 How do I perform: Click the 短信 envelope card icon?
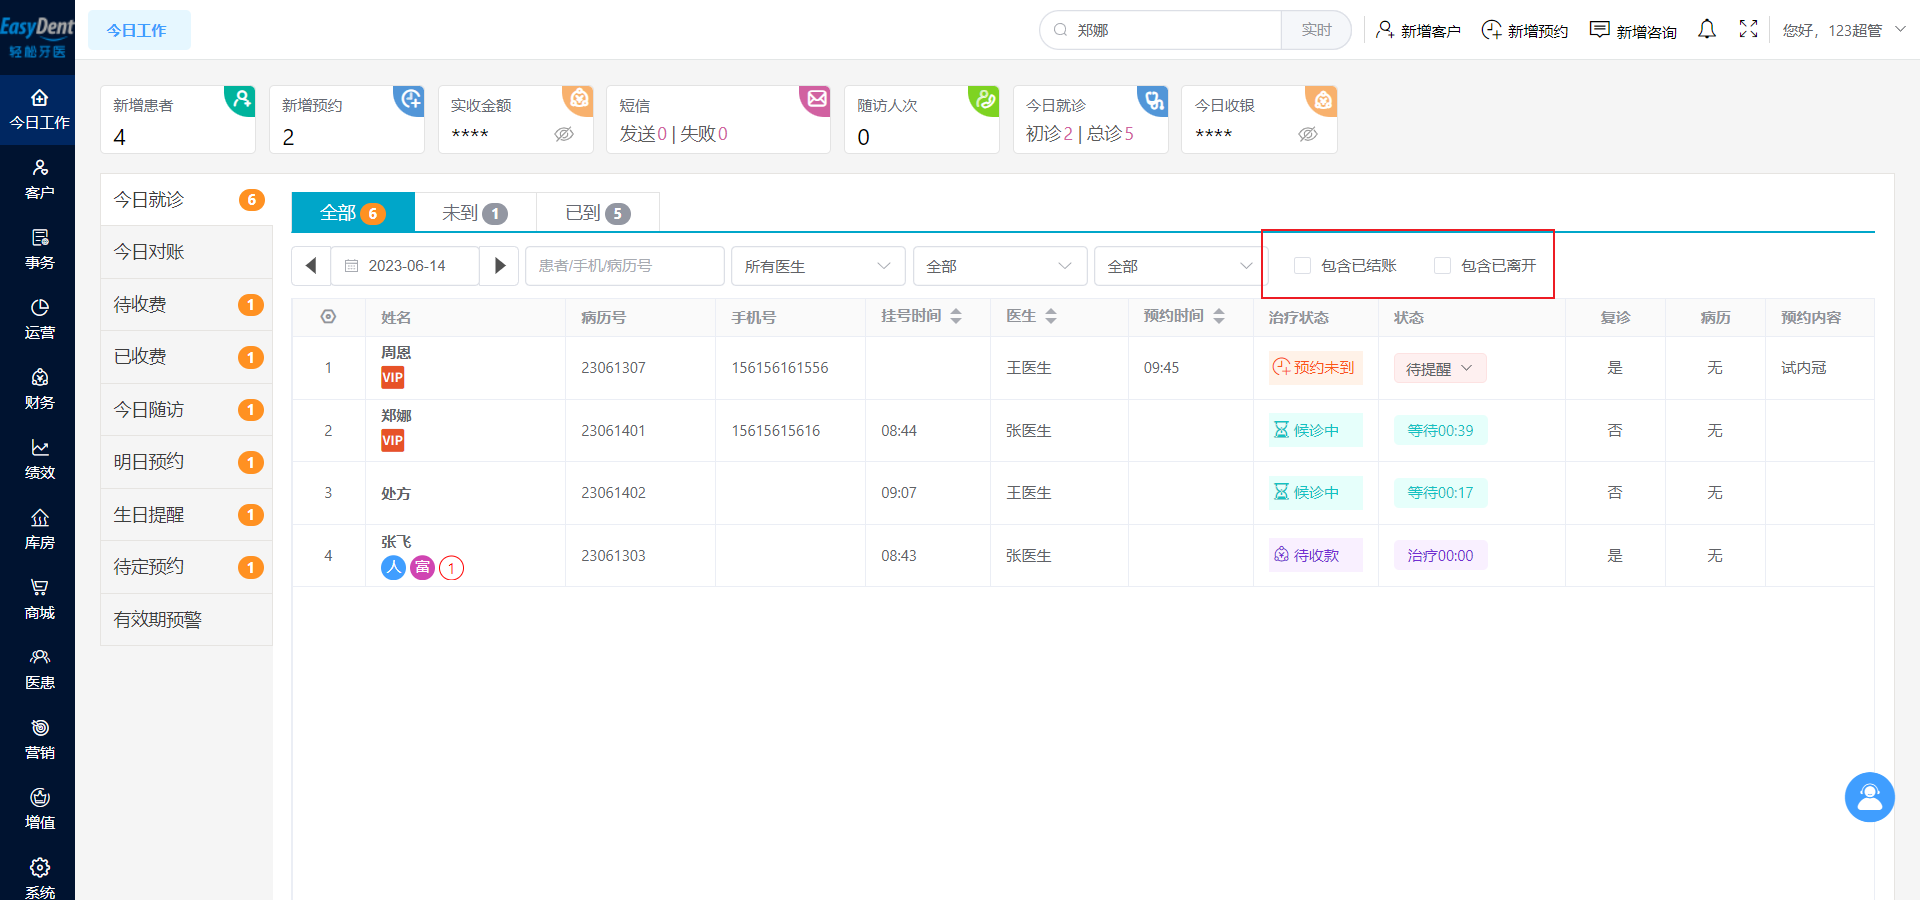tap(815, 100)
